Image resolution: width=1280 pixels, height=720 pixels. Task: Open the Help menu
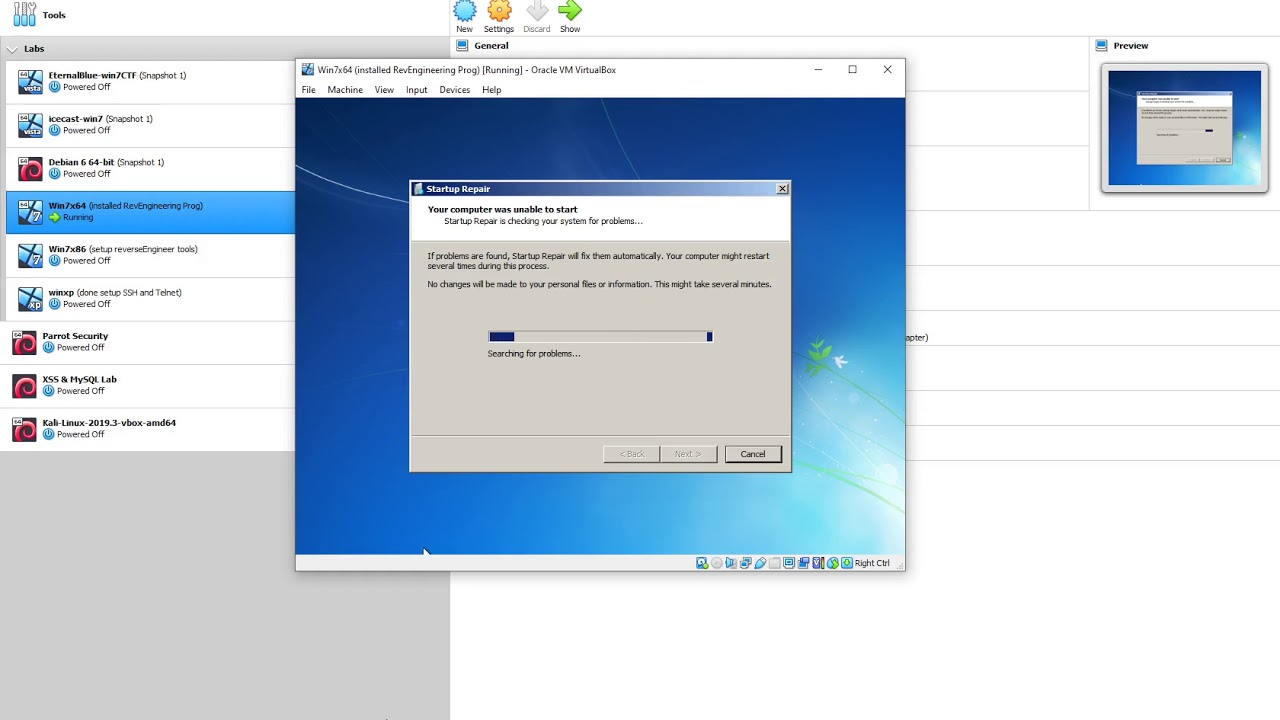coord(491,90)
